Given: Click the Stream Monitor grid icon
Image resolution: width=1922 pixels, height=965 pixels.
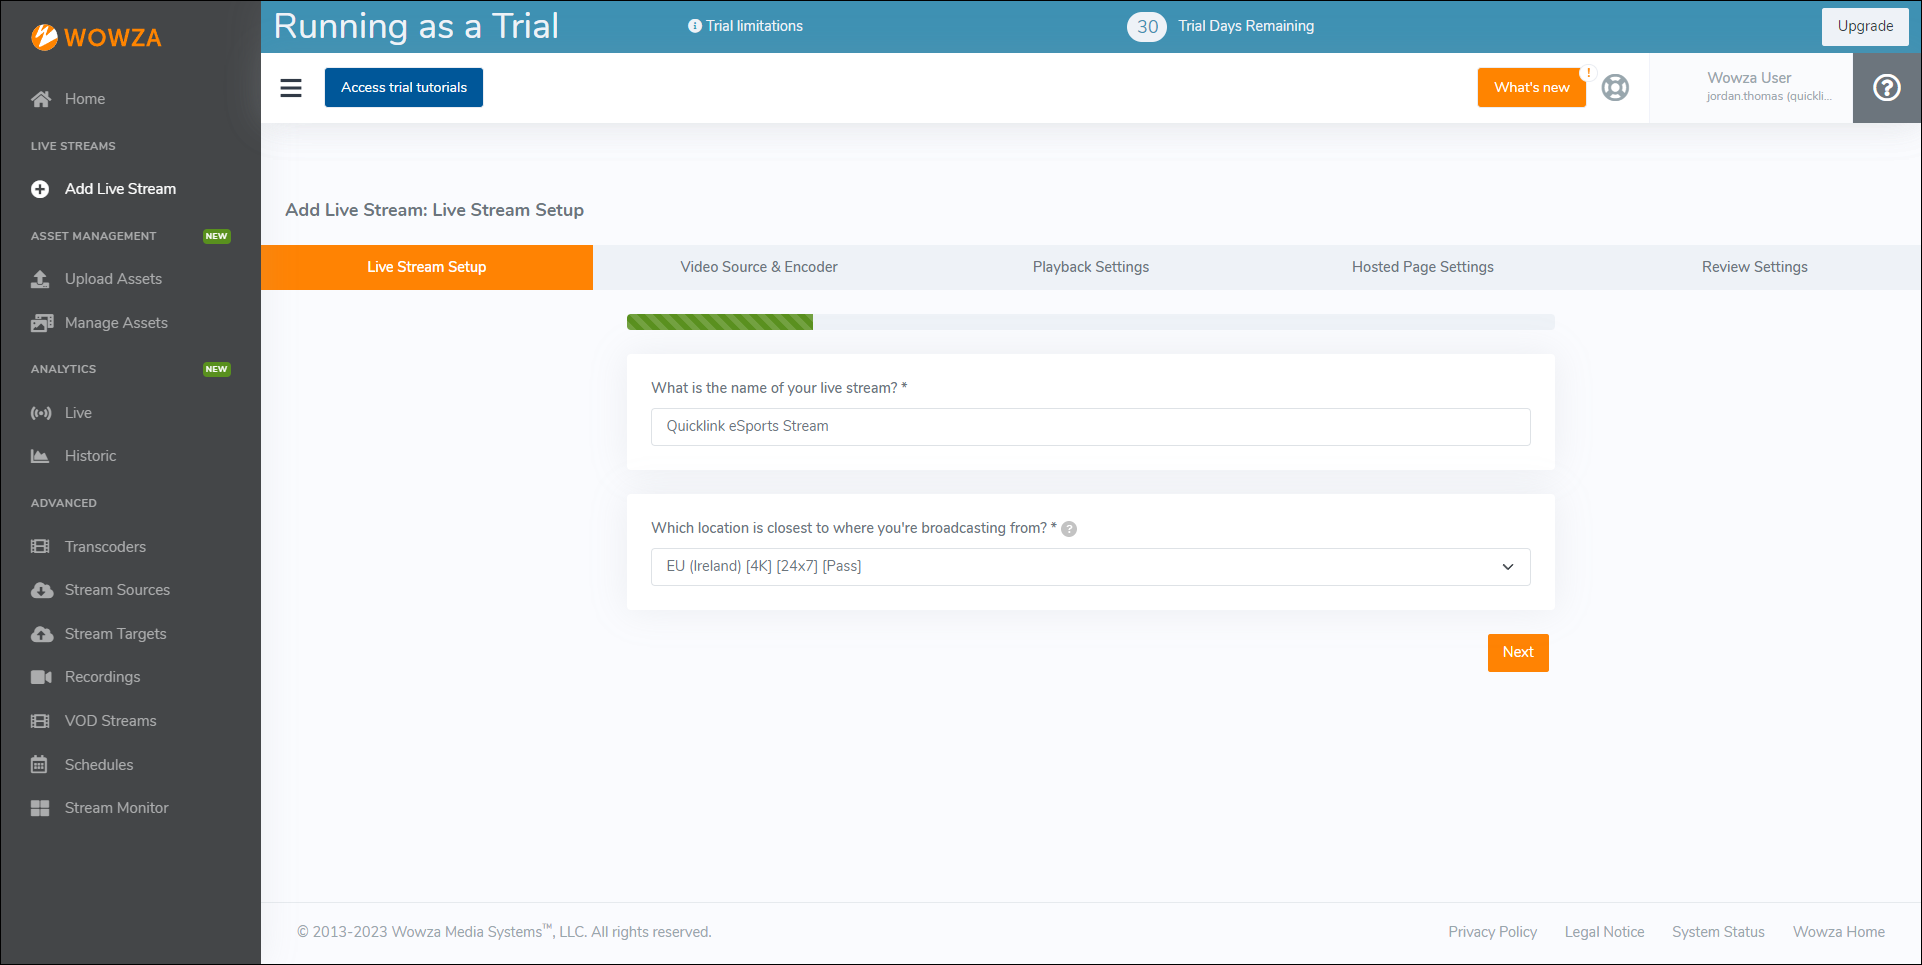Looking at the screenshot, I should coord(40,808).
